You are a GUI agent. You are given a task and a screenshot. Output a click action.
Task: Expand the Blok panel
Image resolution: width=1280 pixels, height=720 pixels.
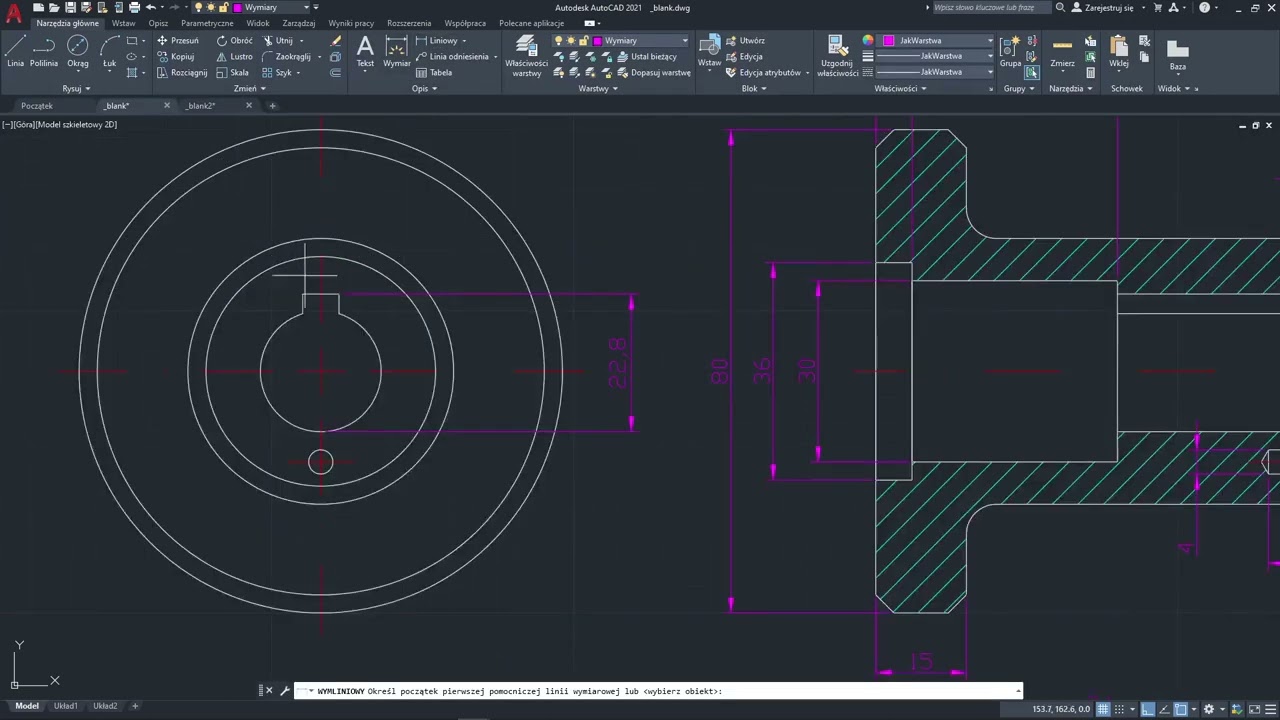(754, 88)
